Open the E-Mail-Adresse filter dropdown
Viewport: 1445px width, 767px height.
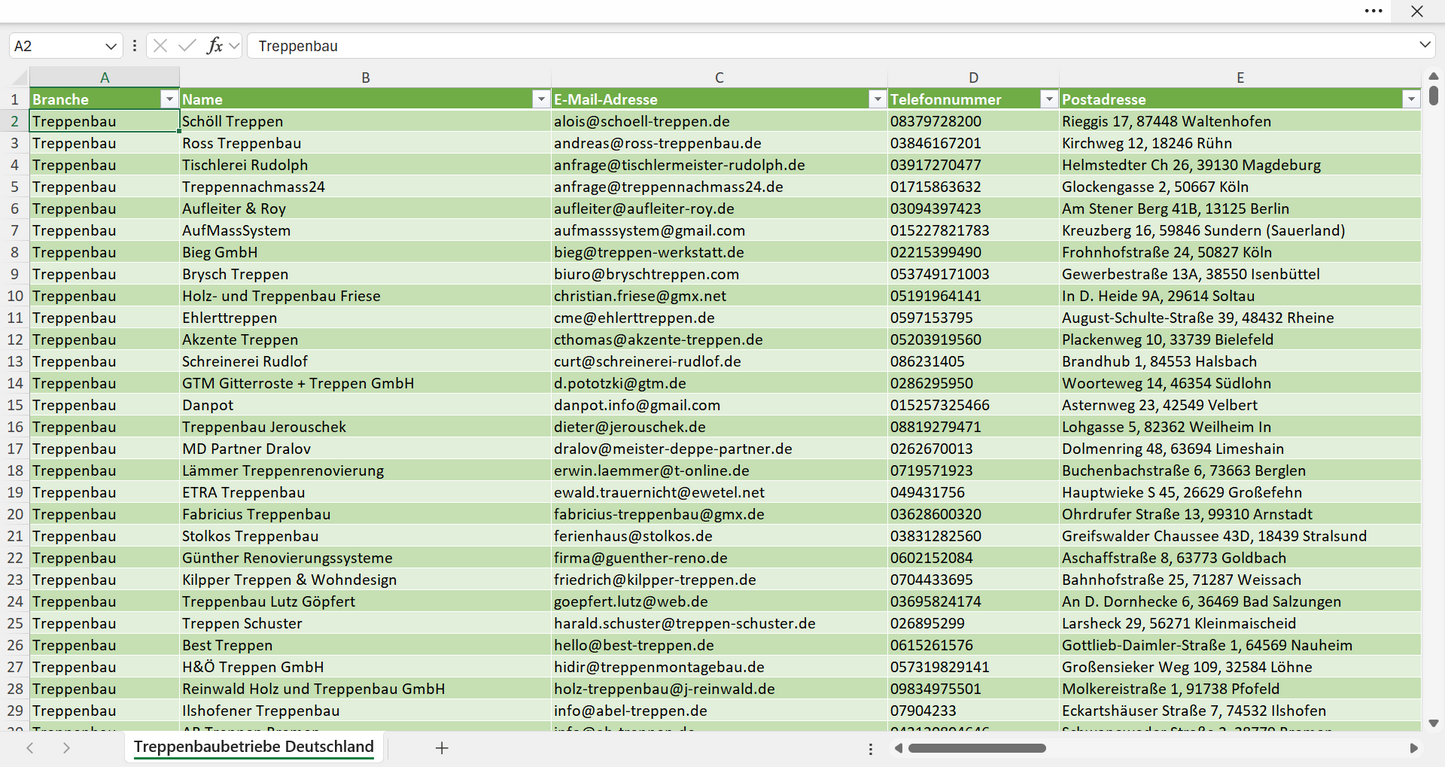click(x=877, y=99)
